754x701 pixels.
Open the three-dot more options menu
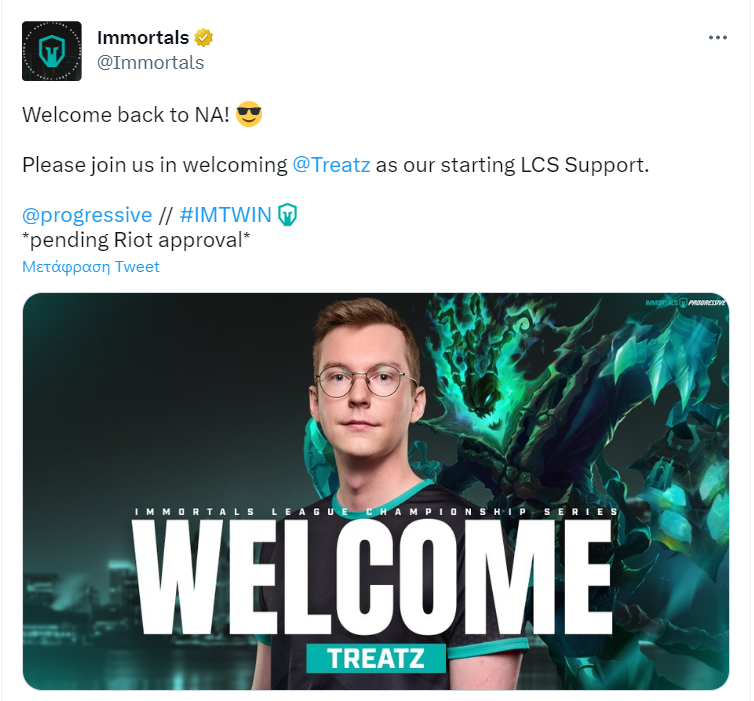point(717,38)
